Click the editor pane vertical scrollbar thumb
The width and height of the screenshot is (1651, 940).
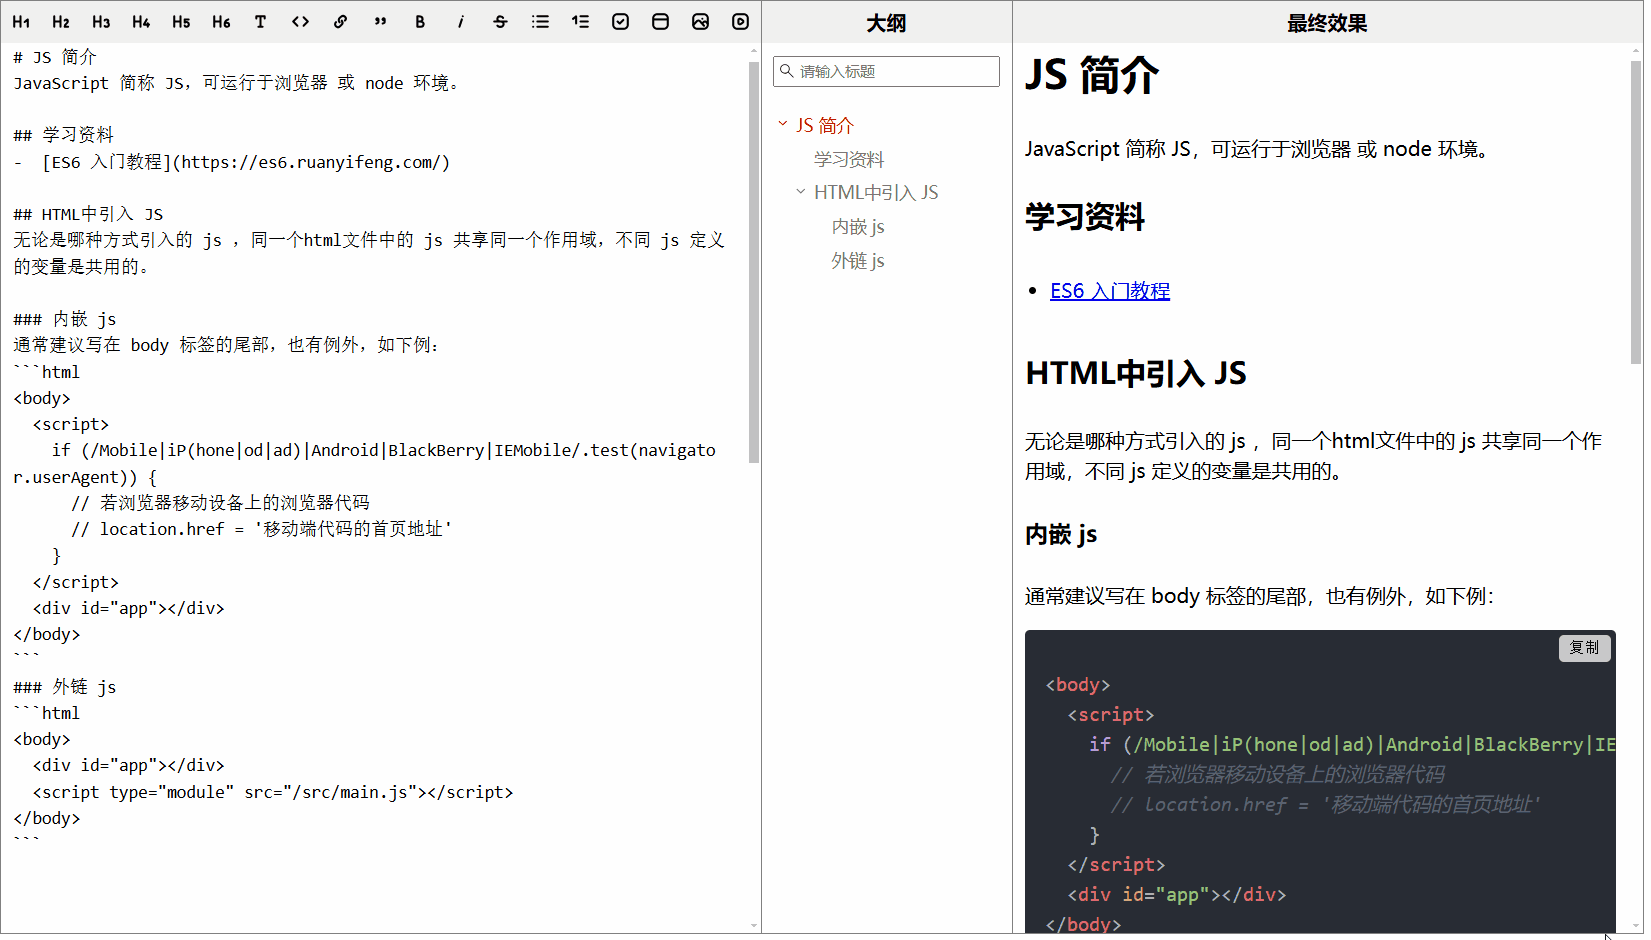coord(754,262)
